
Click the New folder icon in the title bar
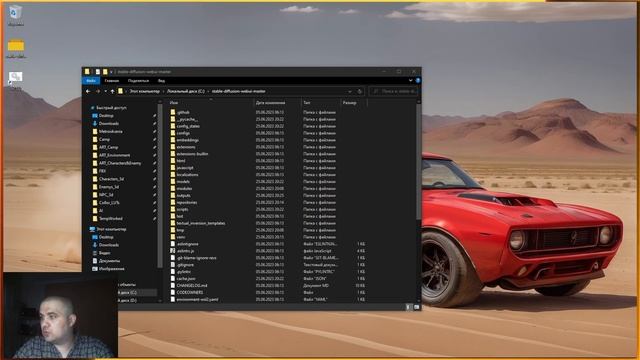click(105, 71)
